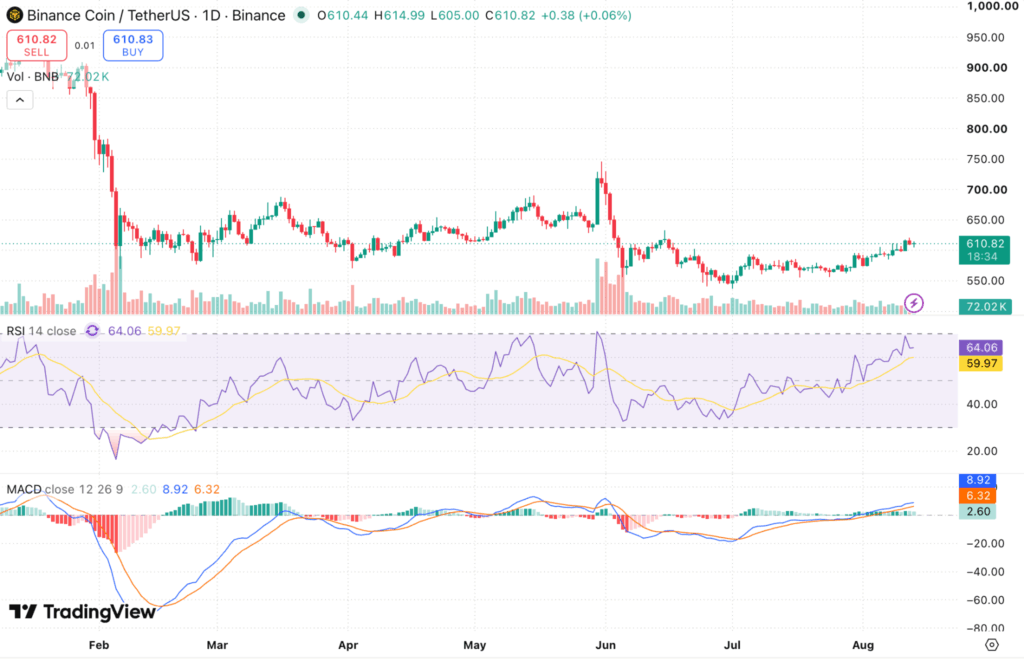
Task: Click the red 610.82 SELL button
Action: [37, 46]
